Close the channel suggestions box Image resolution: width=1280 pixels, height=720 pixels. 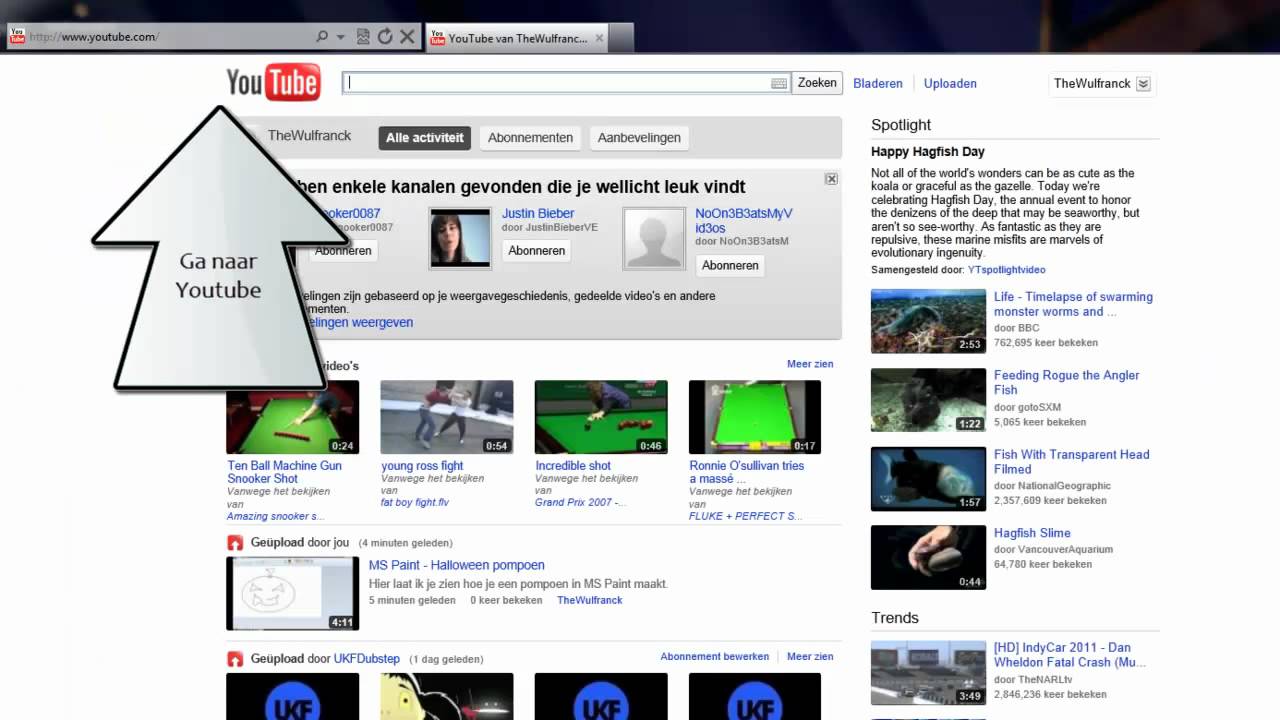[831, 179]
